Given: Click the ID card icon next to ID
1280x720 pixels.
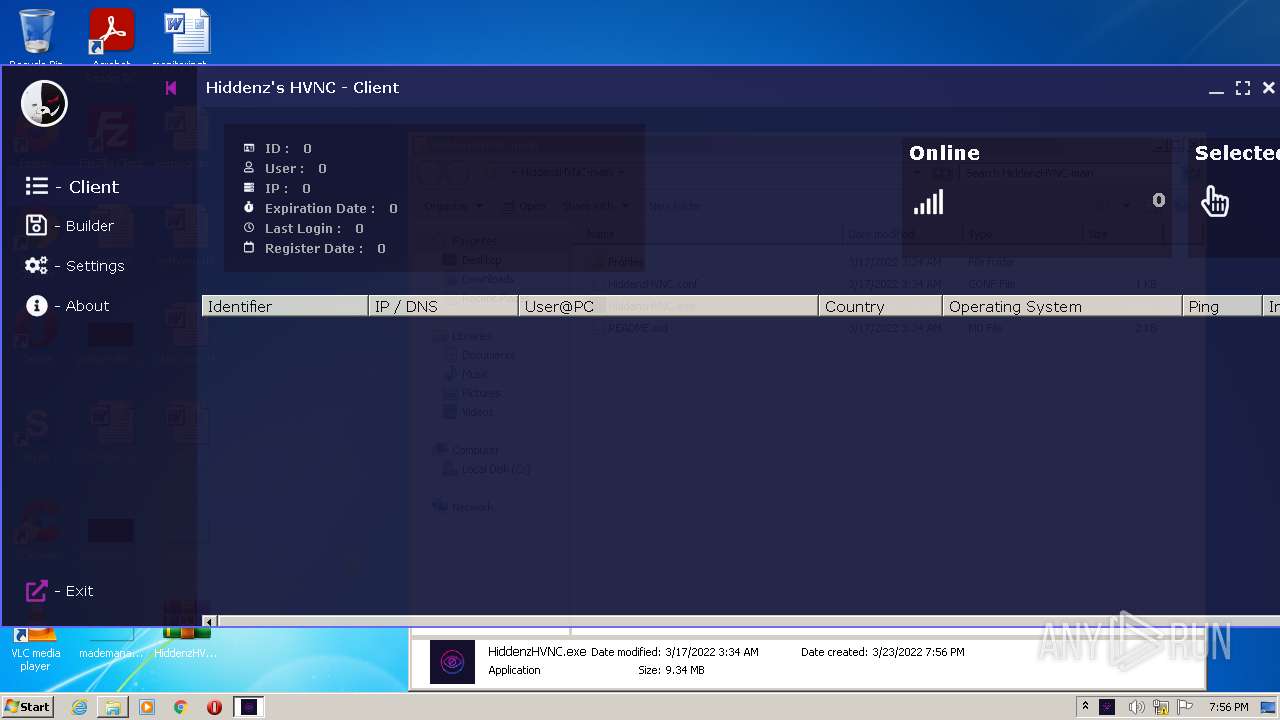Looking at the screenshot, I should coord(249,148).
